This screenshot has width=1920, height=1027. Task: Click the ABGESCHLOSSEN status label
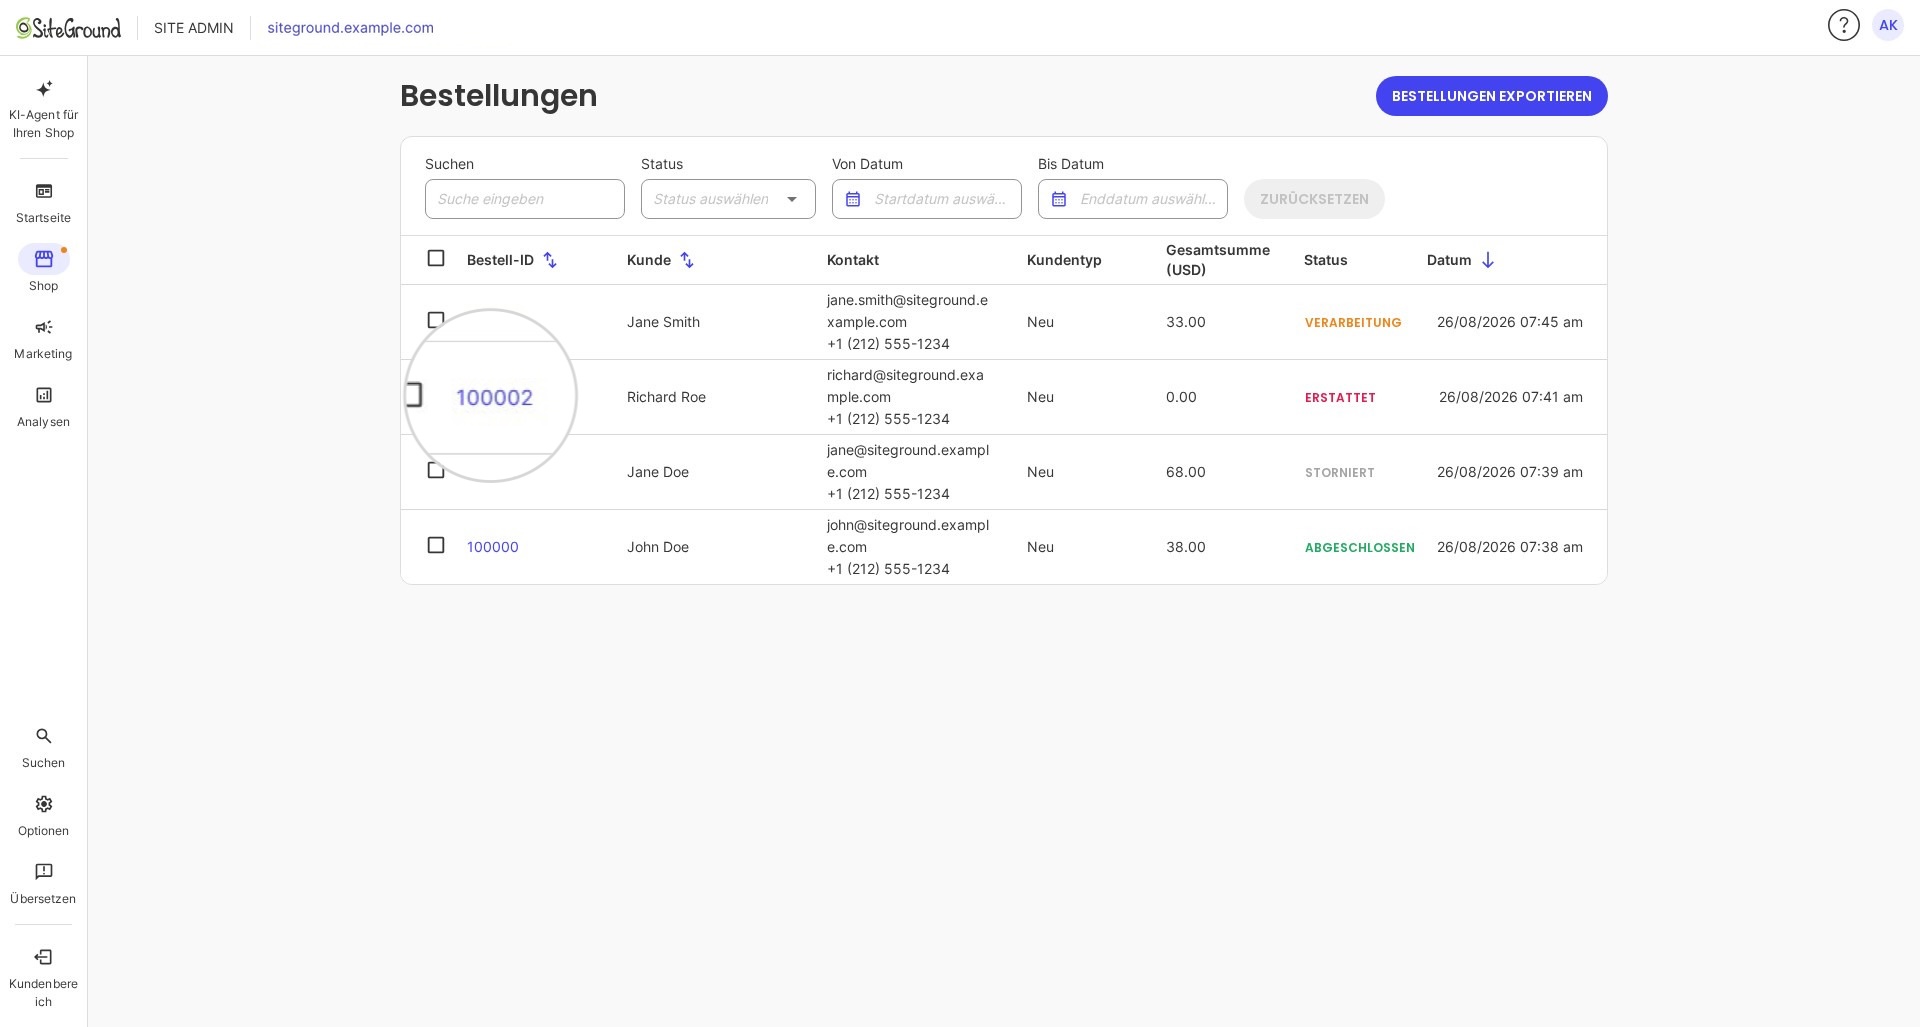pos(1360,548)
